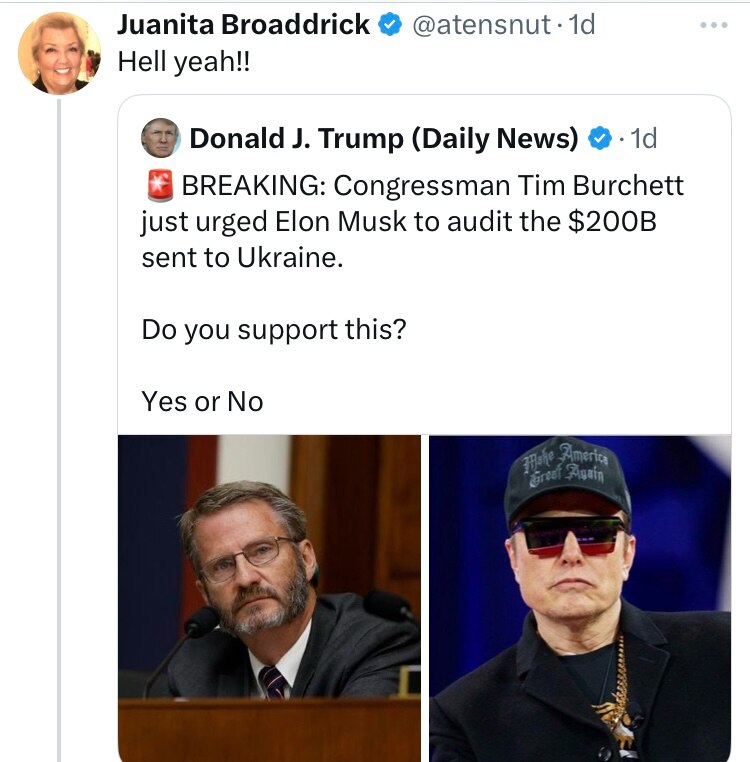Click the "$200B" amount in the quoted tweet

point(610,222)
